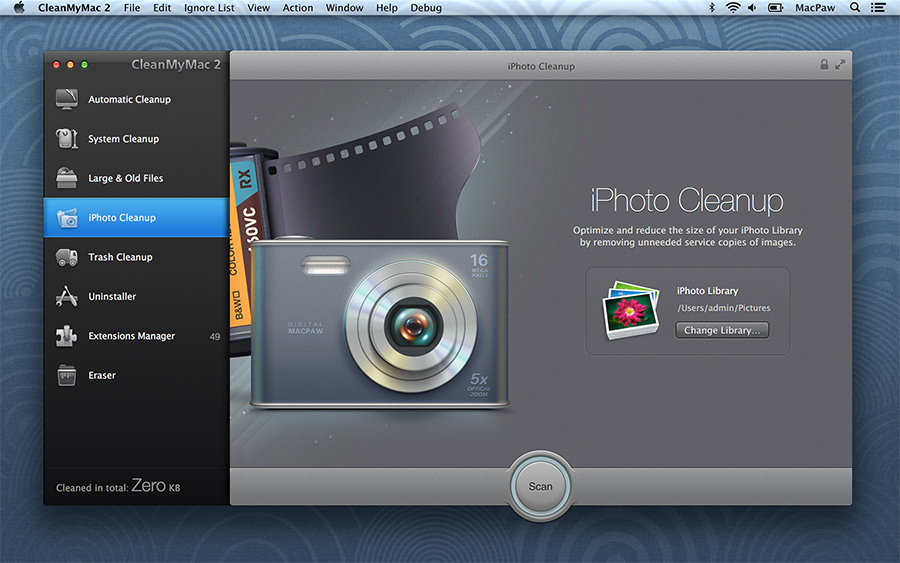Viewport: 900px width, 563px height.
Task: Click MacPaw user name in menu bar
Action: [x=814, y=7]
